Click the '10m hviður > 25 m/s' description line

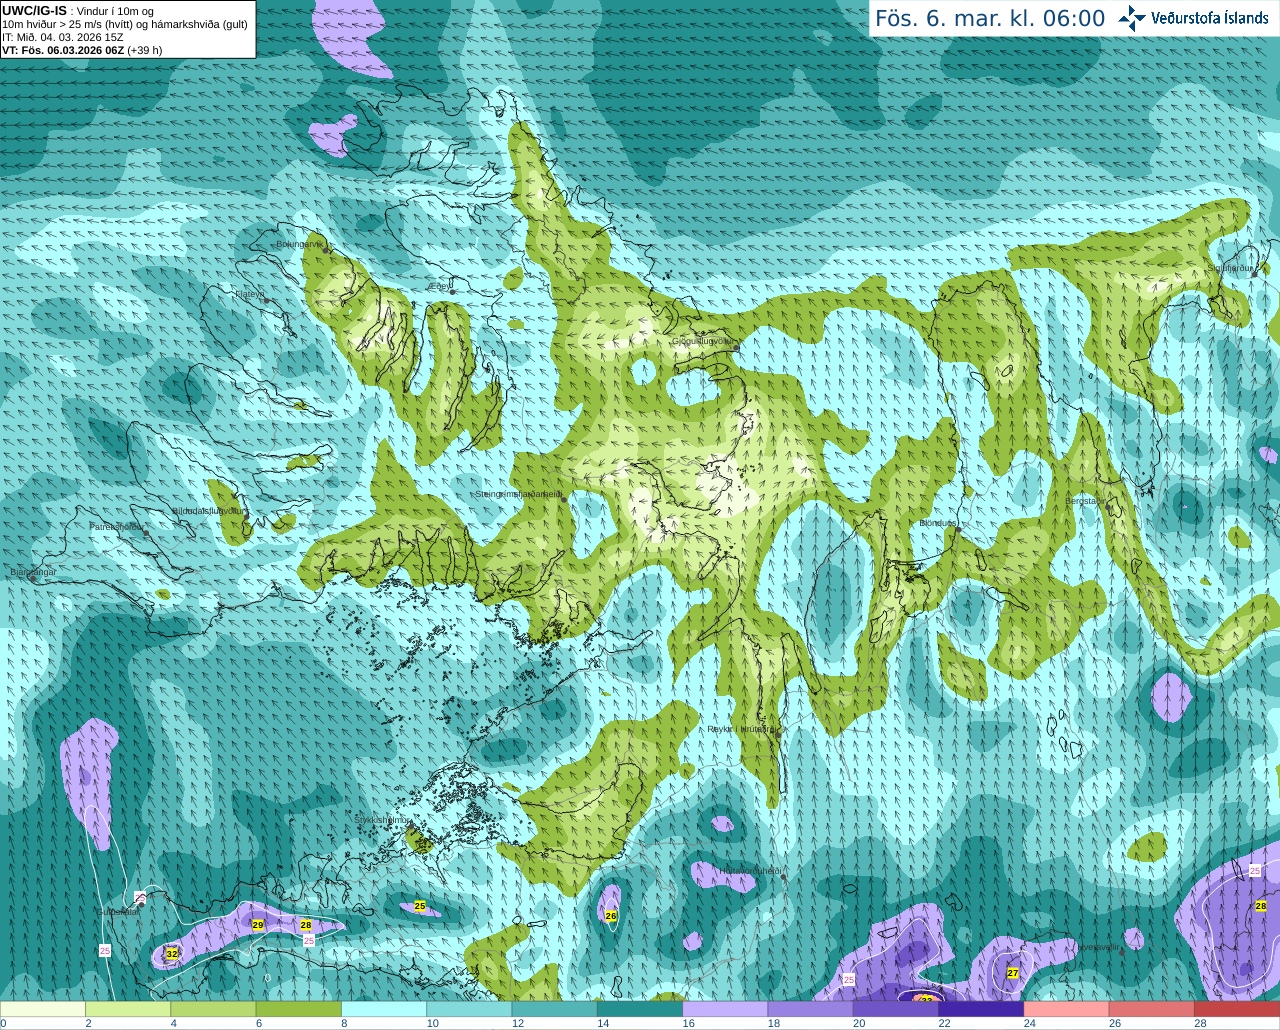coord(125,24)
